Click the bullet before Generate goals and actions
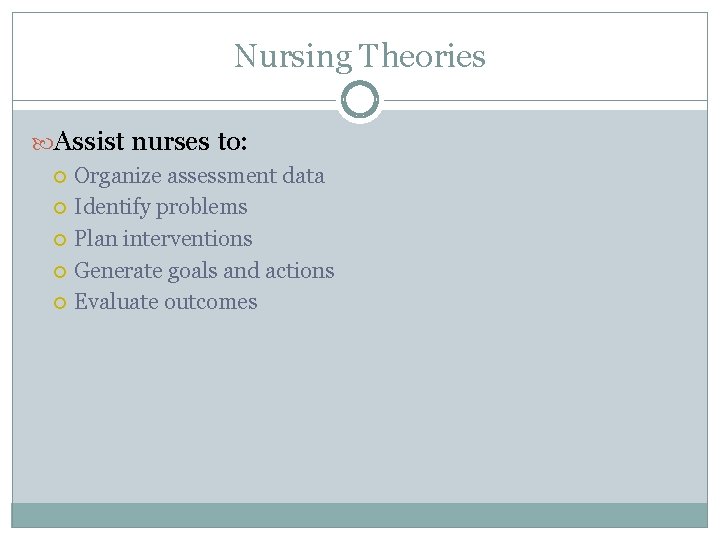The width and height of the screenshot is (720, 540). (60, 272)
